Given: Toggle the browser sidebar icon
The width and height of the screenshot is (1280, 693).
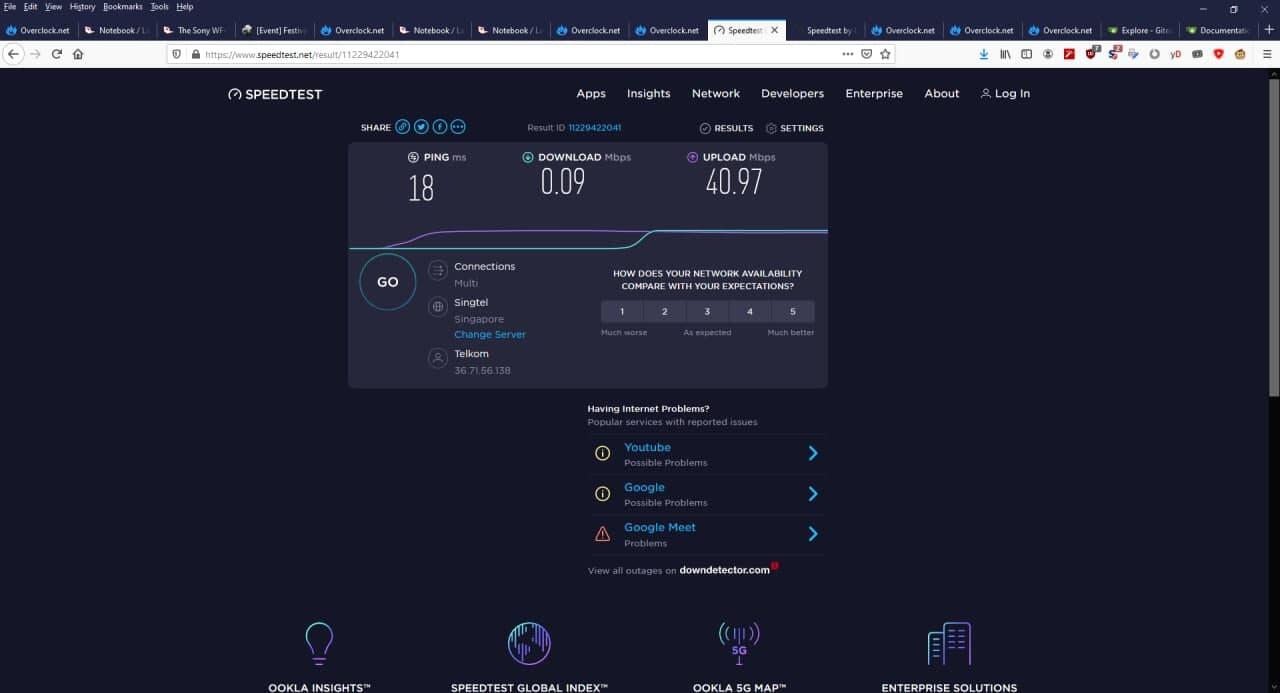Looking at the screenshot, I should pos(1026,54).
